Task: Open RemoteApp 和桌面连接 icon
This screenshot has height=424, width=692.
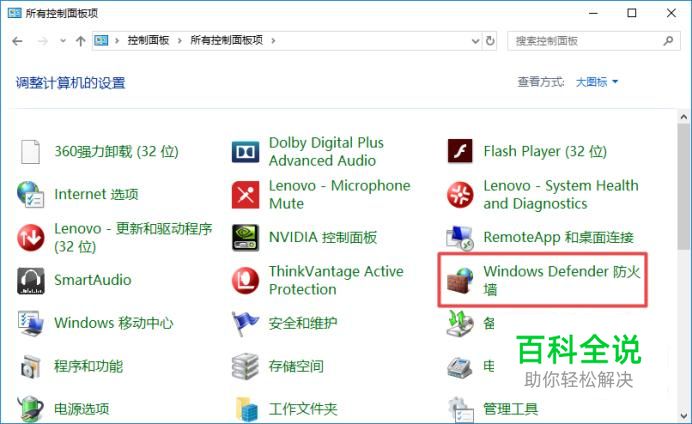Action: click(460, 237)
